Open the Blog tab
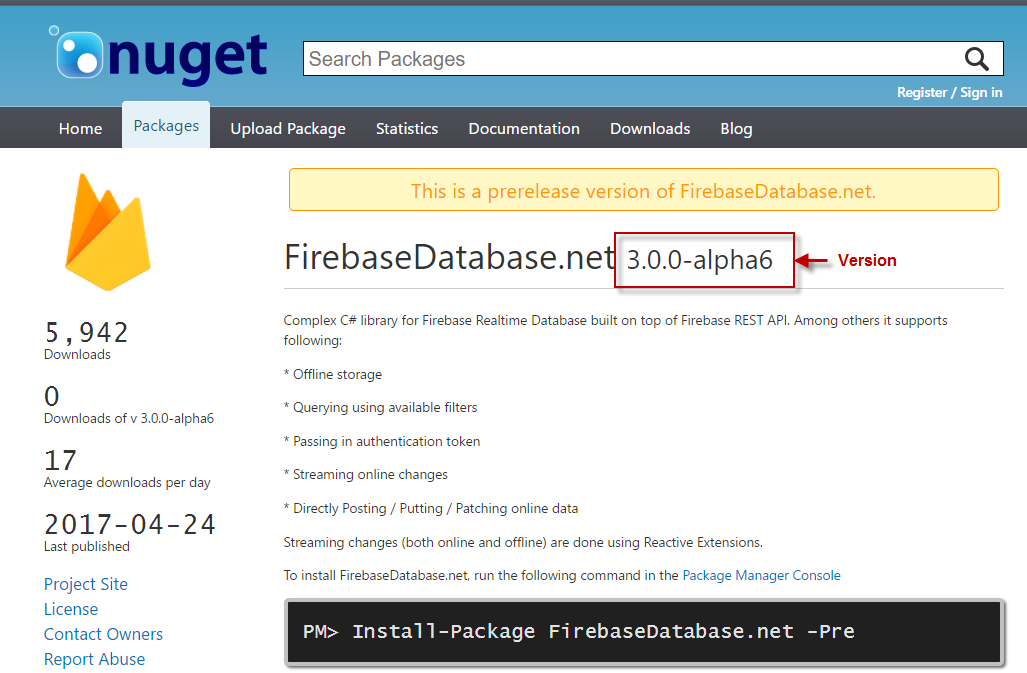The width and height of the screenshot is (1027, 673). pos(736,128)
